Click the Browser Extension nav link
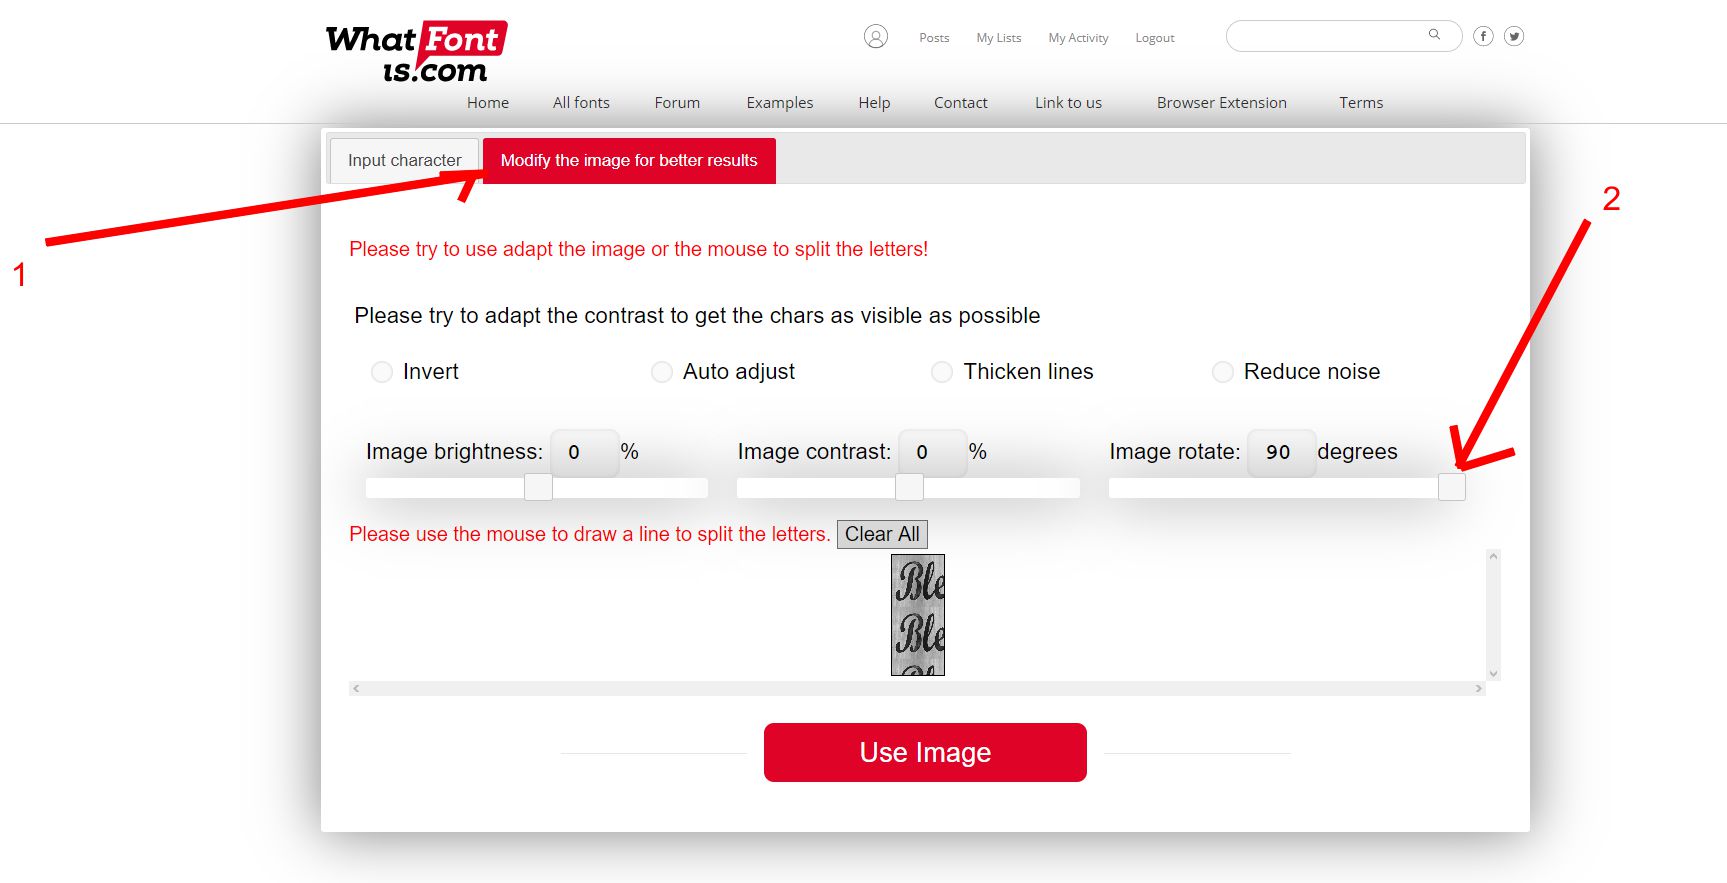 [1221, 102]
